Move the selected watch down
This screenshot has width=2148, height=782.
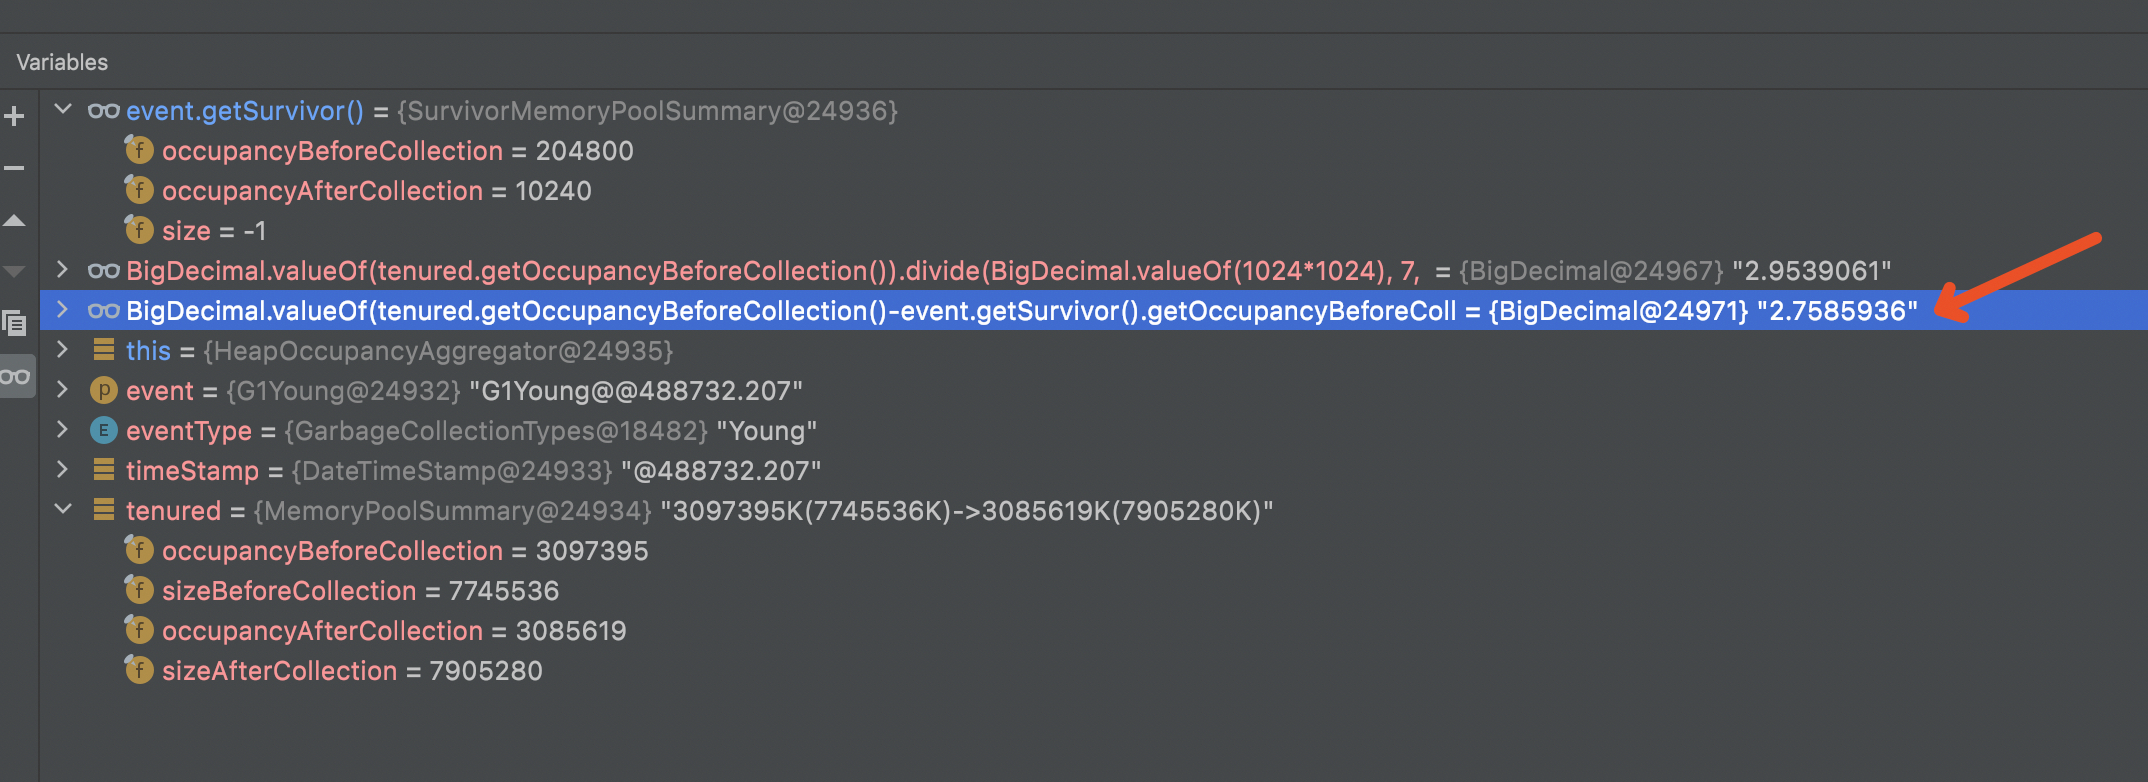click(14, 270)
